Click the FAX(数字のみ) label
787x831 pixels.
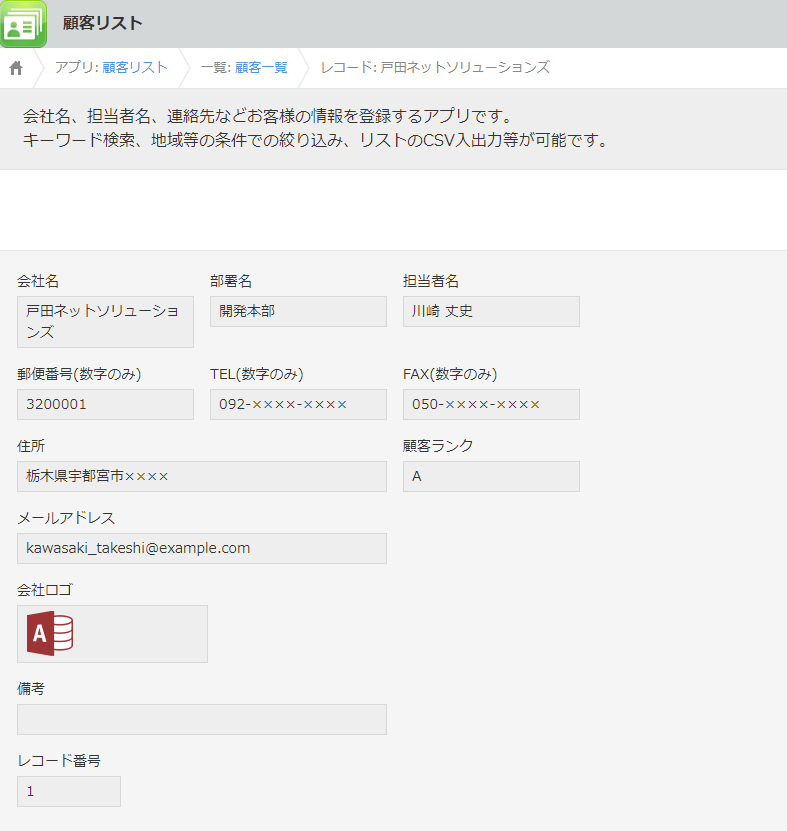pyautogui.click(x=450, y=374)
